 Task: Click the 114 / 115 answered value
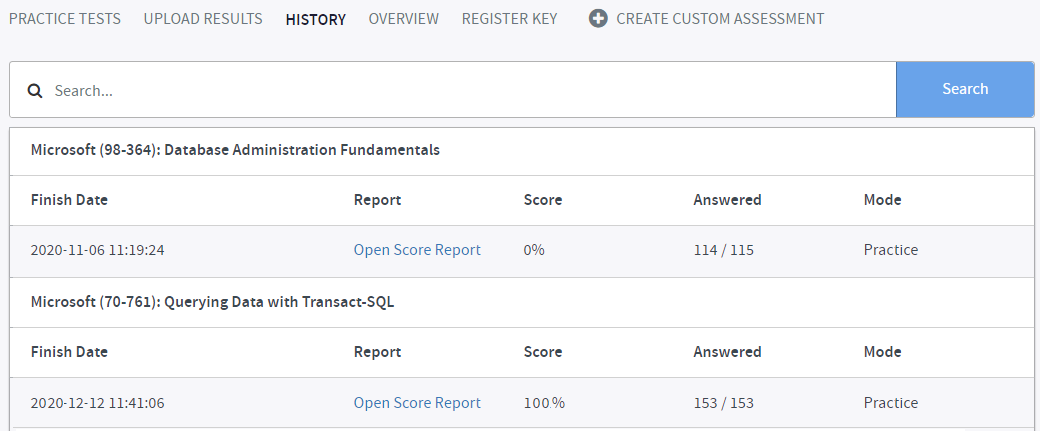tap(724, 250)
